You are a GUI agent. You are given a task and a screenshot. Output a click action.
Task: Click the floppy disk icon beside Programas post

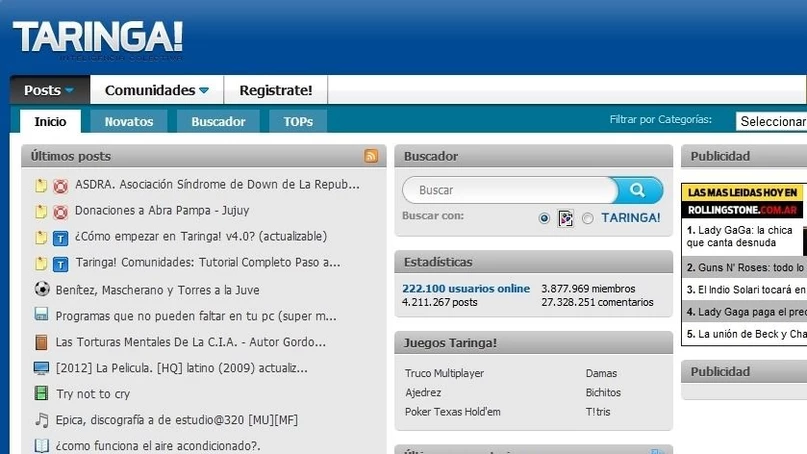(x=41, y=315)
